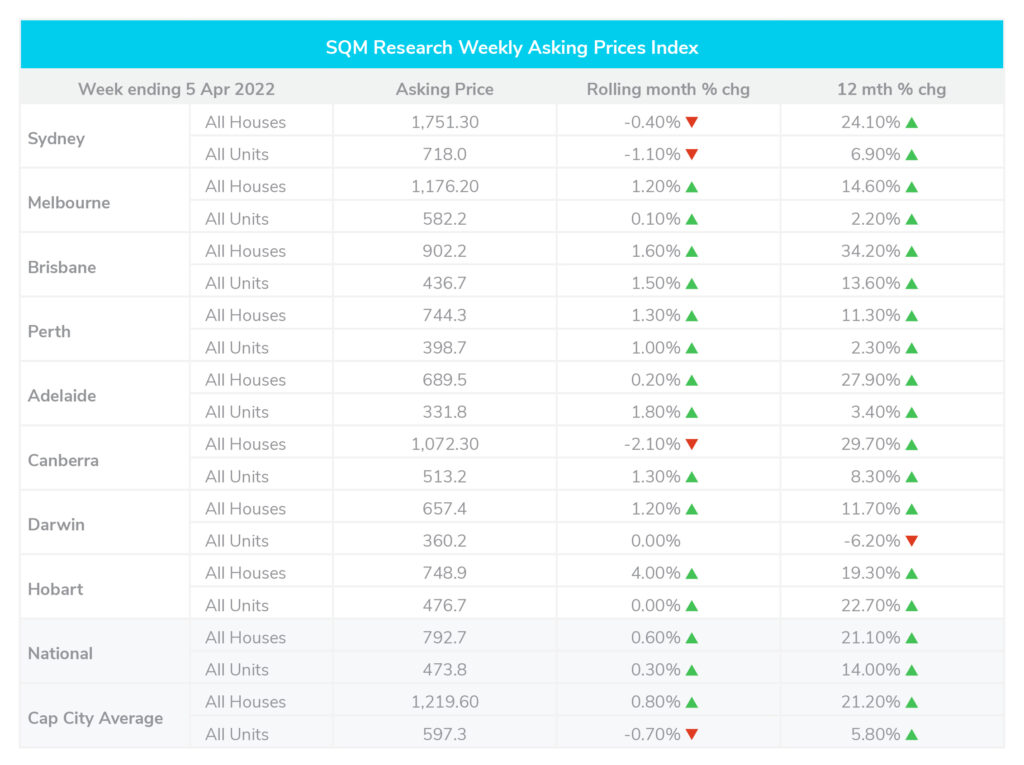Click the '12 mth % chg' column header
Image resolution: width=1024 pixels, height=765 pixels.
[891, 89]
